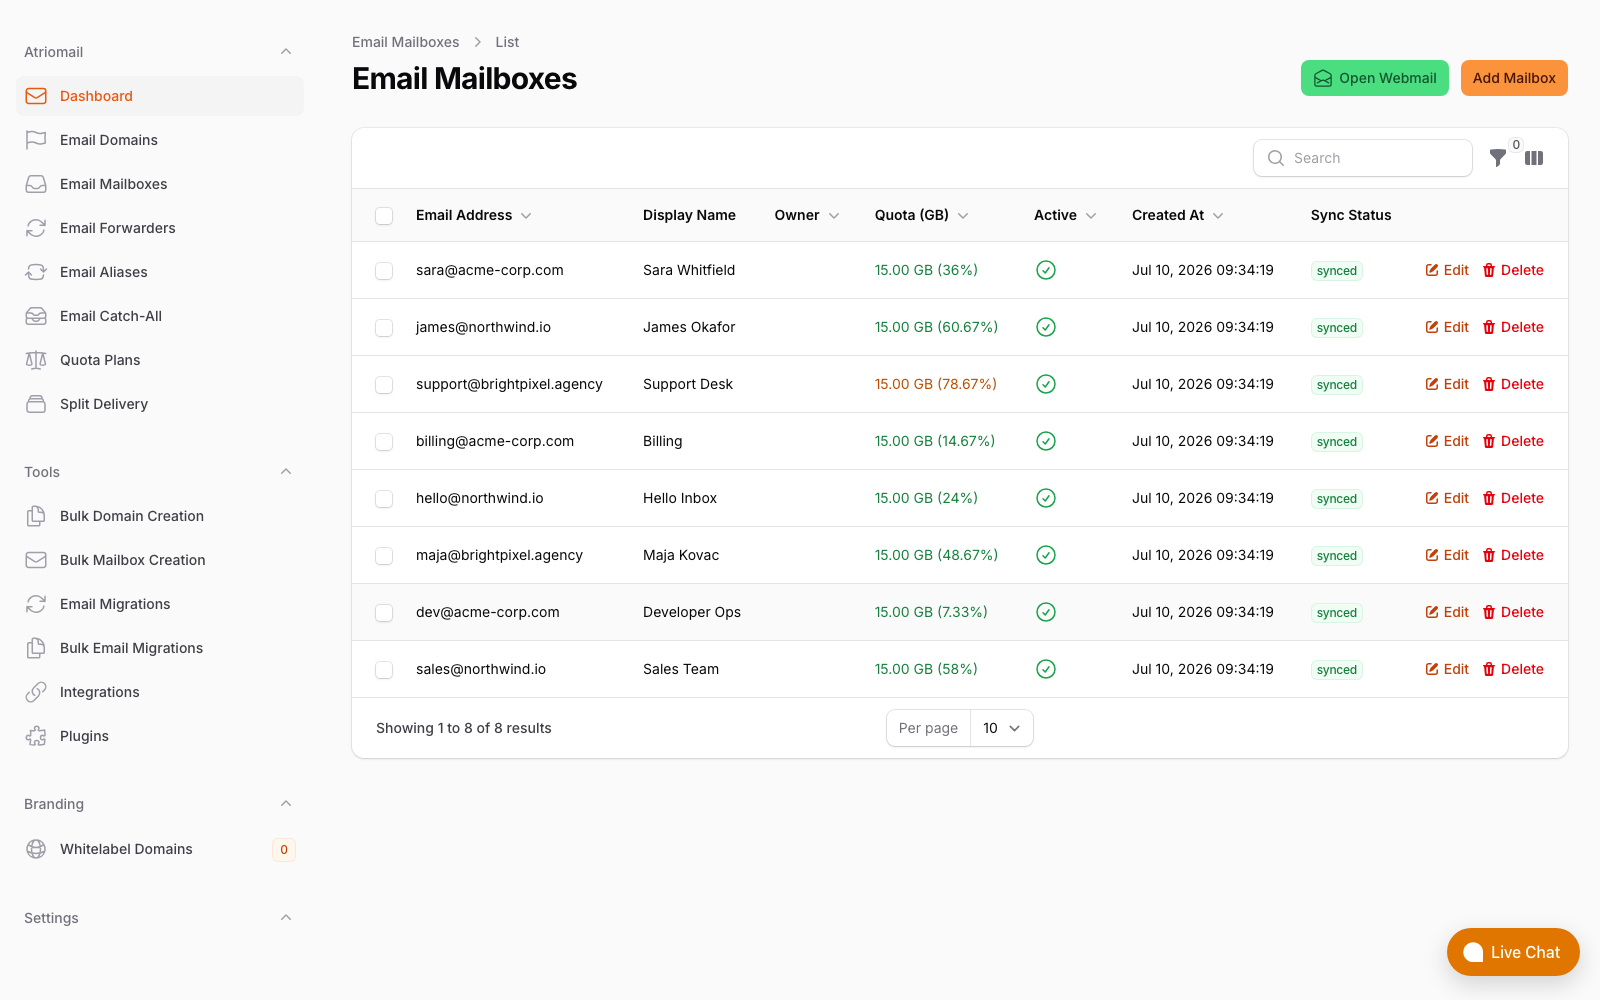The height and width of the screenshot is (1000, 1600).
Task: Sort by the Email Address column header
Action: click(474, 215)
